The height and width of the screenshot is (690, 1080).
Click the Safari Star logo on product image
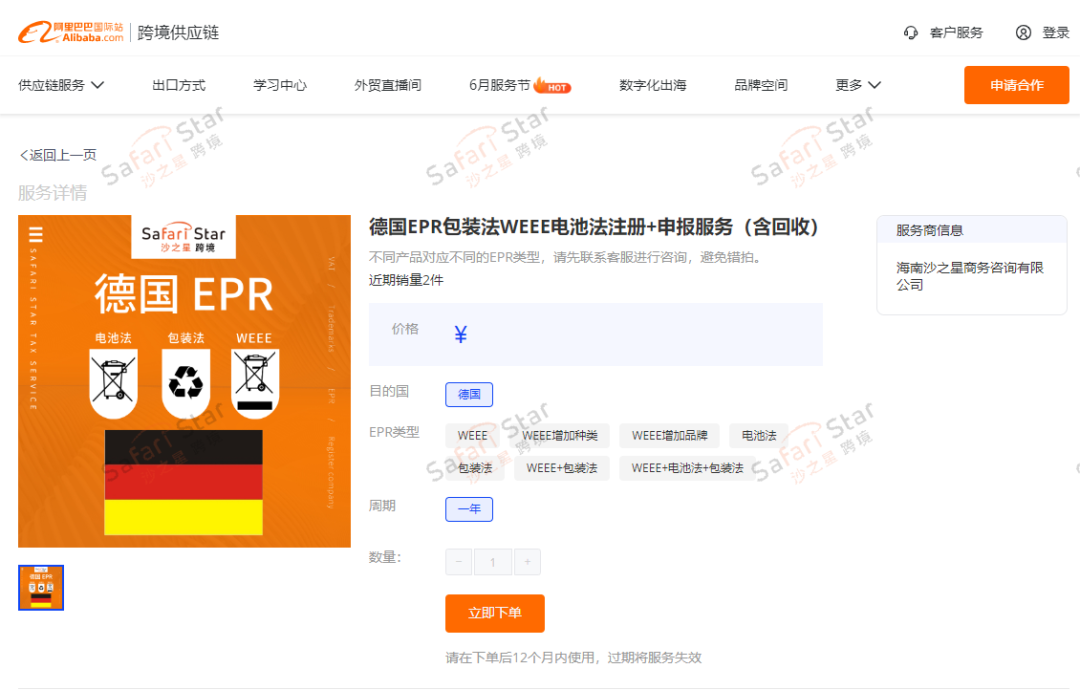pyautogui.click(x=183, y=237)
